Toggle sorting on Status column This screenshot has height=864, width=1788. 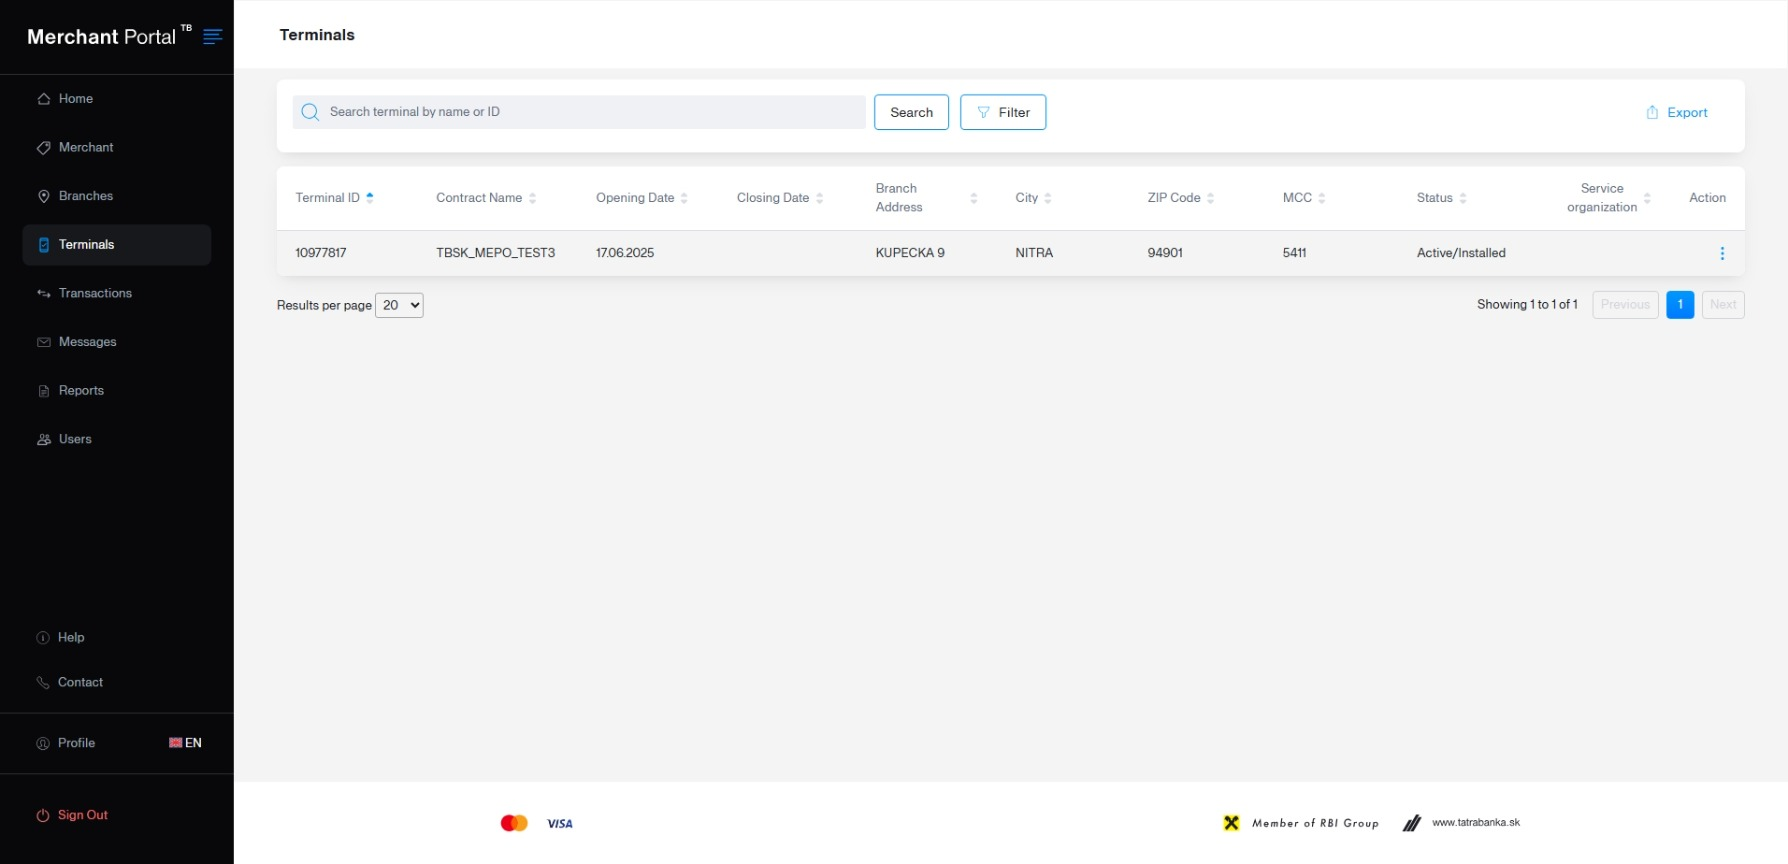[x=1462, y=198]
